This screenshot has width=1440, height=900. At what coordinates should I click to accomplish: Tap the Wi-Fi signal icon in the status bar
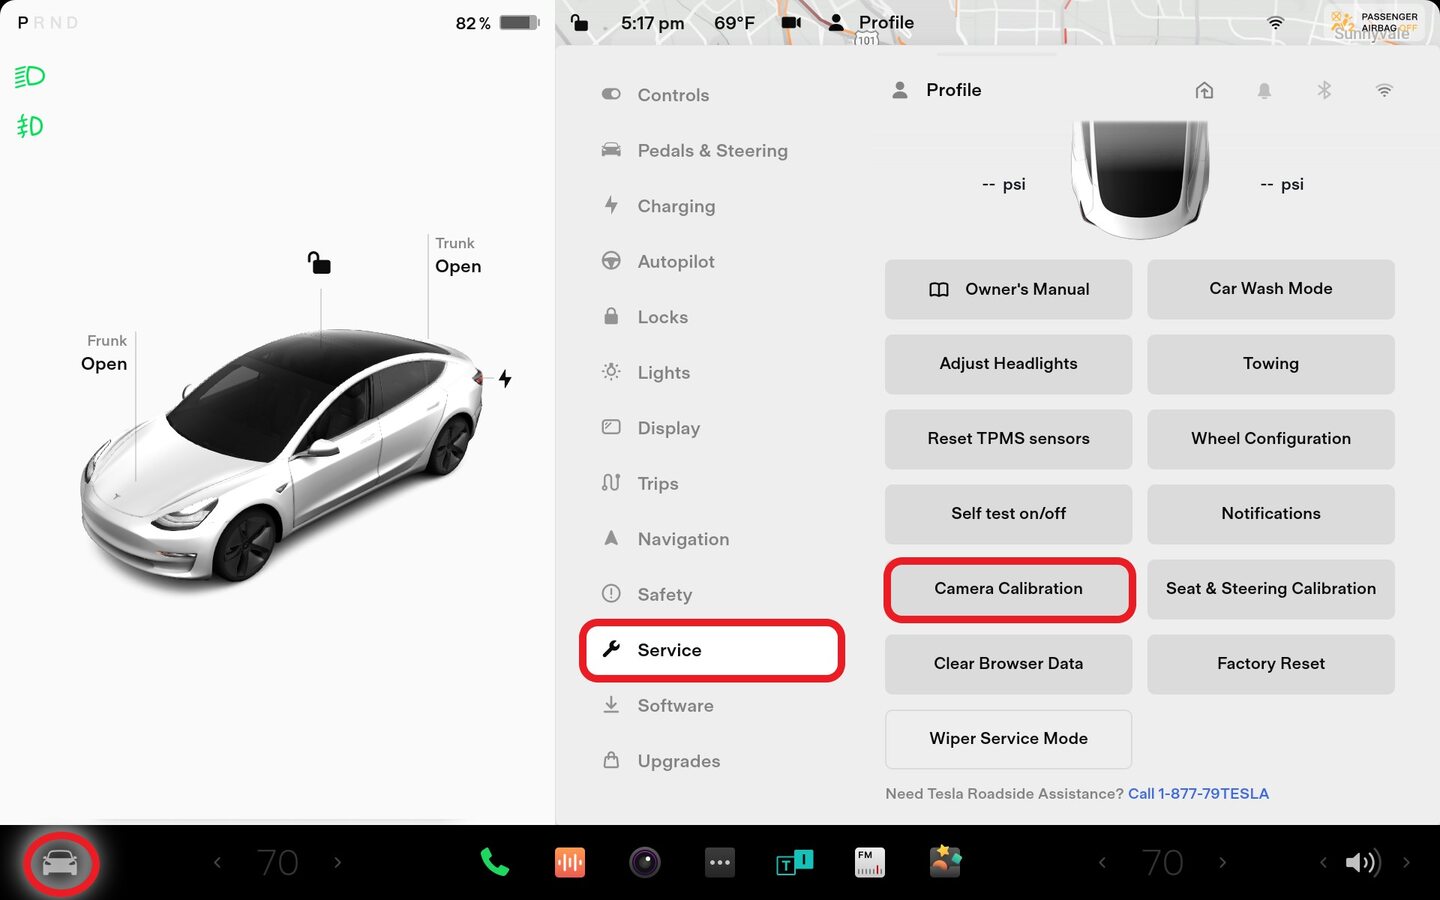pyautogui.click(x=1275, y=22)
